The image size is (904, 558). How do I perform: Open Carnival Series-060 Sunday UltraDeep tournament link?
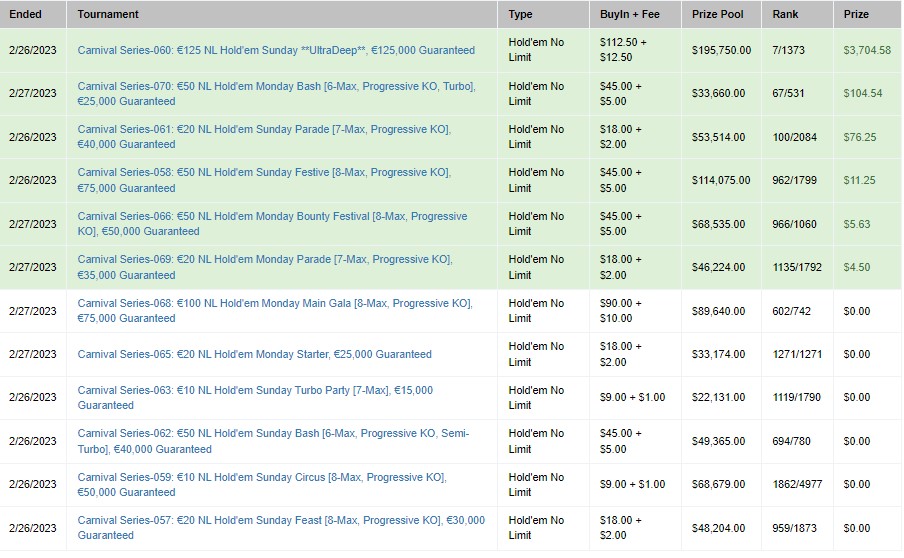(276, 50)
